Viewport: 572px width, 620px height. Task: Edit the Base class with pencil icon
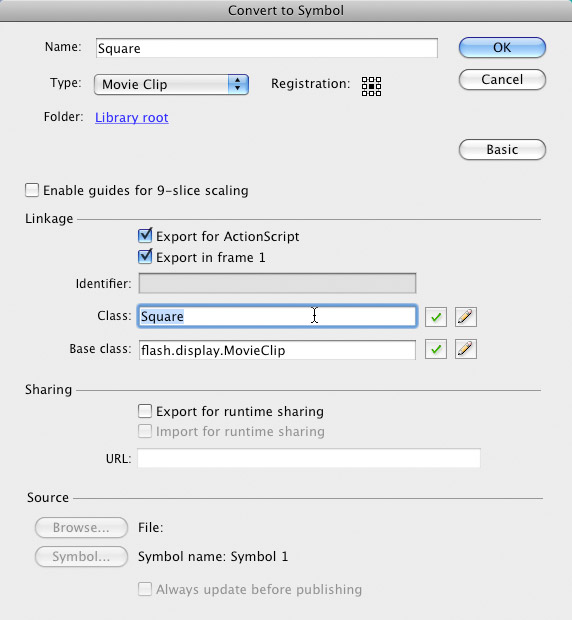click(x=466, y=349)
